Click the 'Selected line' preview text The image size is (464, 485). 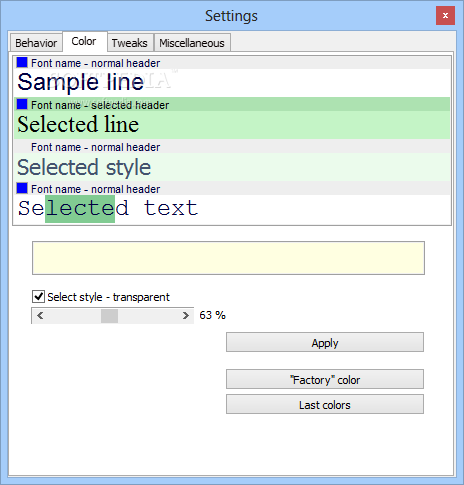78,124
